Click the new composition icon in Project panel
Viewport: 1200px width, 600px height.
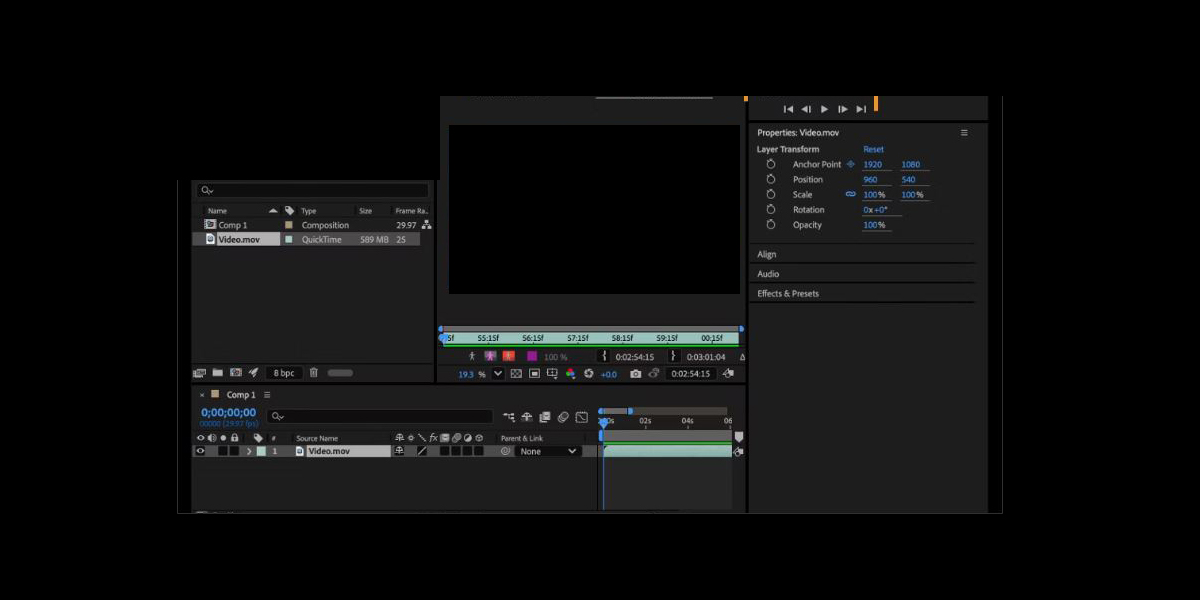[x=236, y=373]
